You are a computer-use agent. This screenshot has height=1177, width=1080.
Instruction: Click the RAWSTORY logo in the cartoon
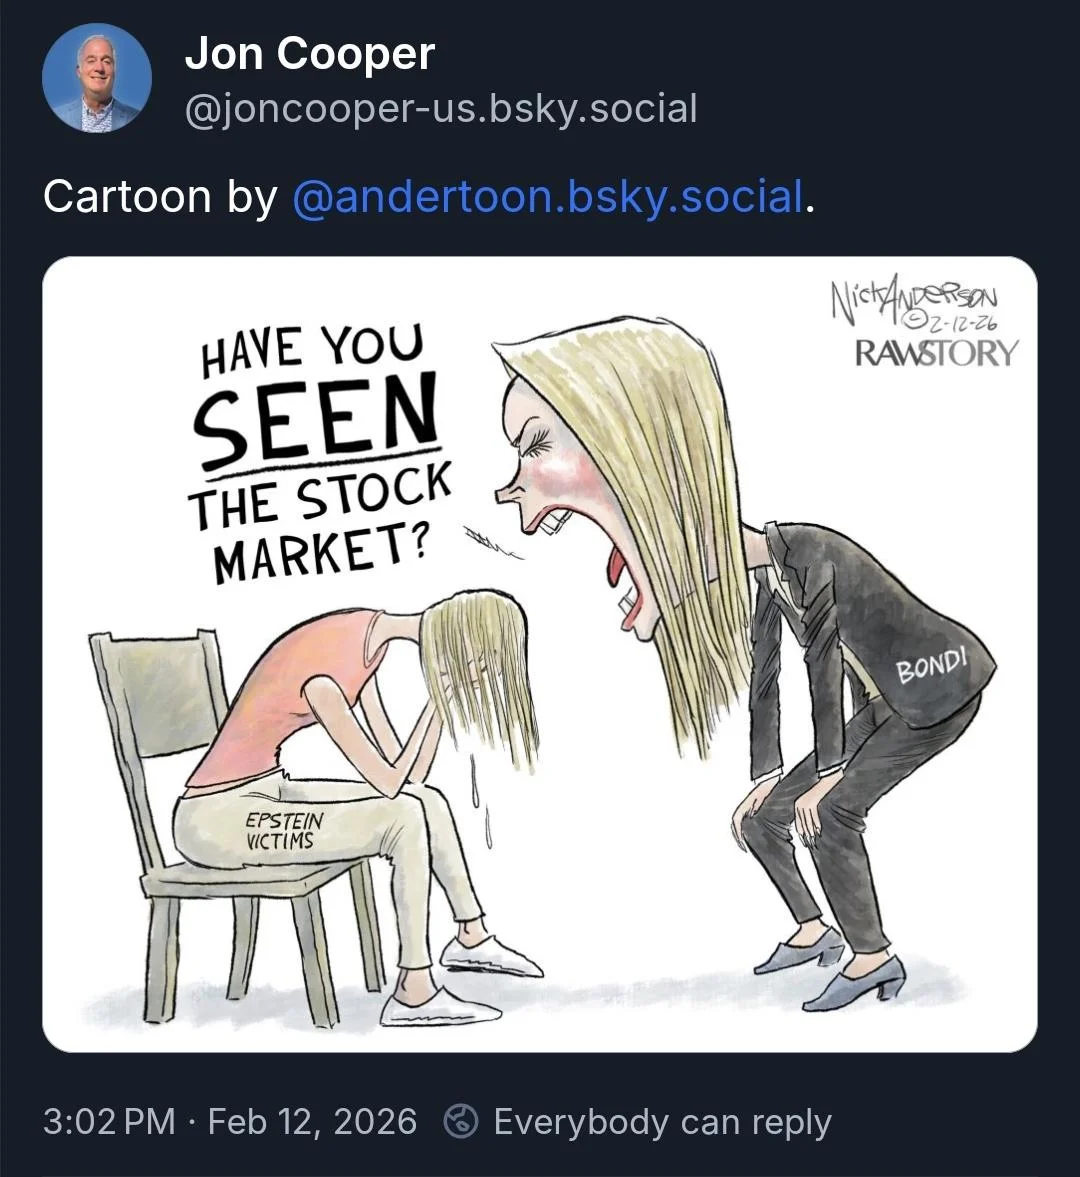click(x=936, y=353)
